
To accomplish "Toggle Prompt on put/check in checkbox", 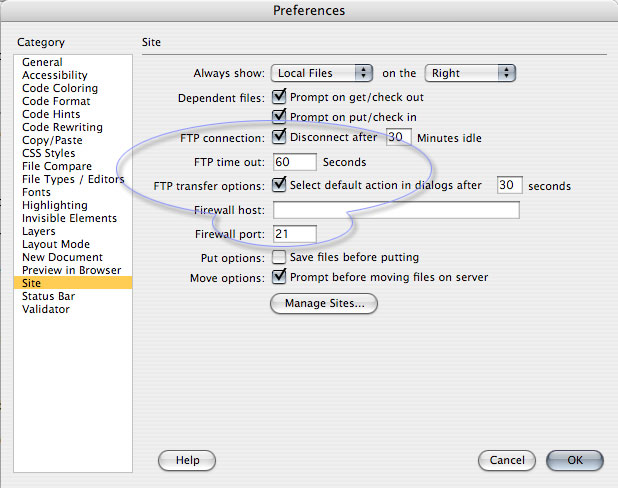I will (279, 116).
